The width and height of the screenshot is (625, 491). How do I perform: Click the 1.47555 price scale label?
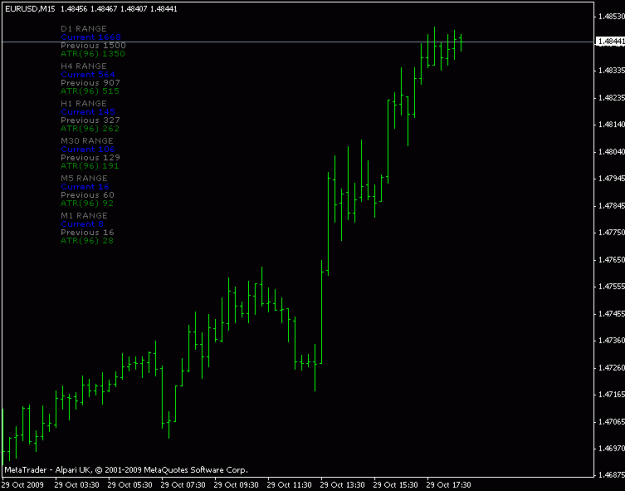(611, 287)
